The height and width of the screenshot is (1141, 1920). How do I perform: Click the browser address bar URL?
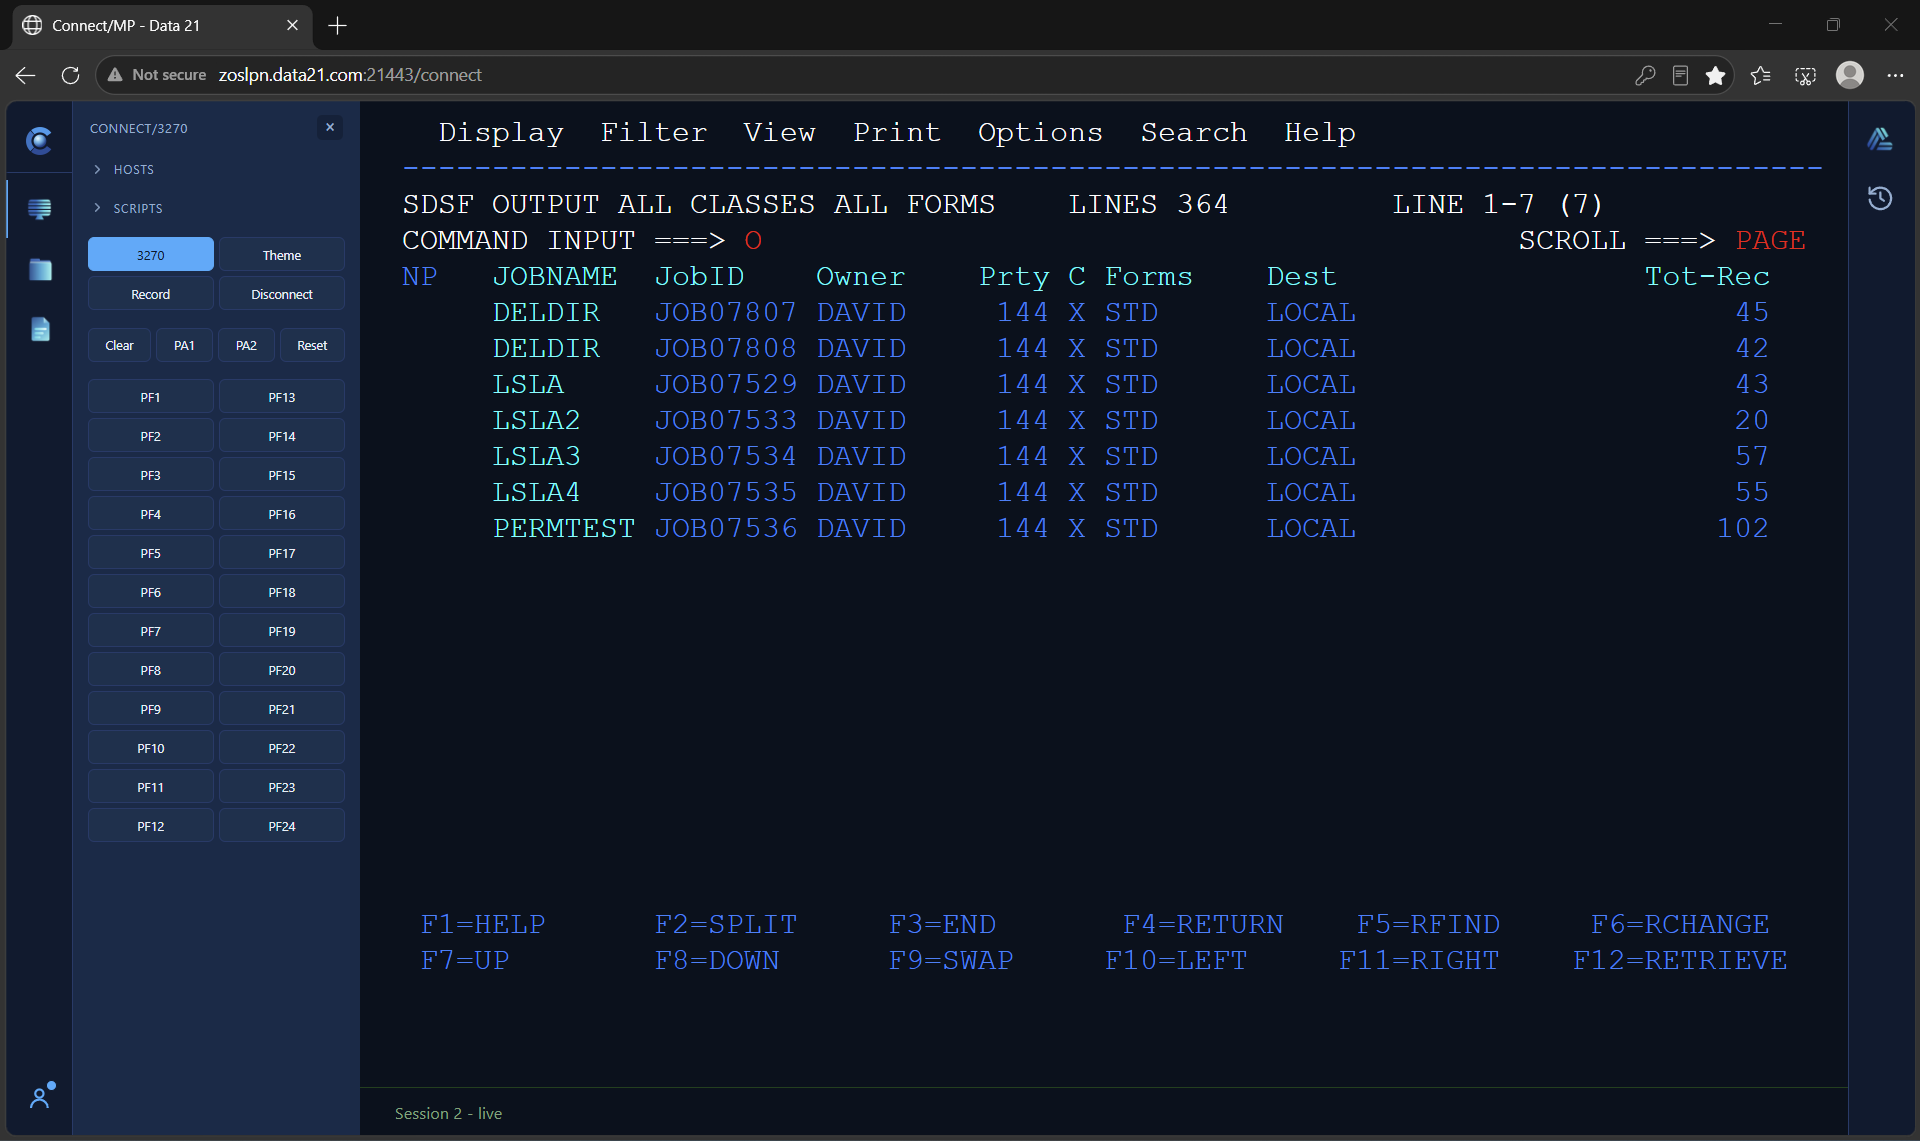[350, 75]
